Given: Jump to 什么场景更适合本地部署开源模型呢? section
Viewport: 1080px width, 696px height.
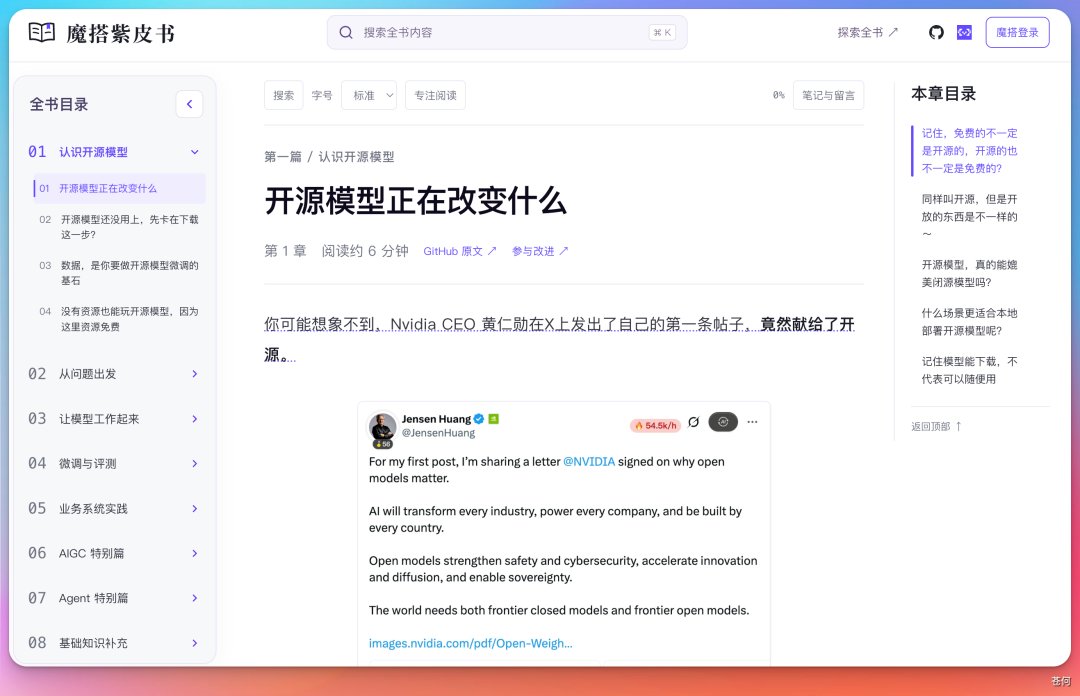Looking at the screenshot, I should tap(969, 322).
